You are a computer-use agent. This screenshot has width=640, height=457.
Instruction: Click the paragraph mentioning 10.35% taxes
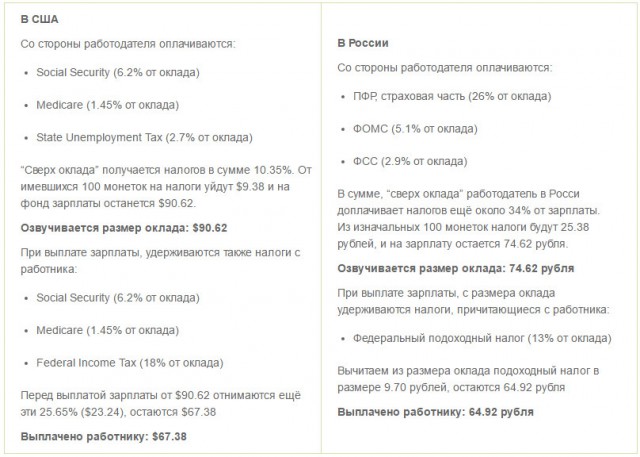tap(166, 186)
